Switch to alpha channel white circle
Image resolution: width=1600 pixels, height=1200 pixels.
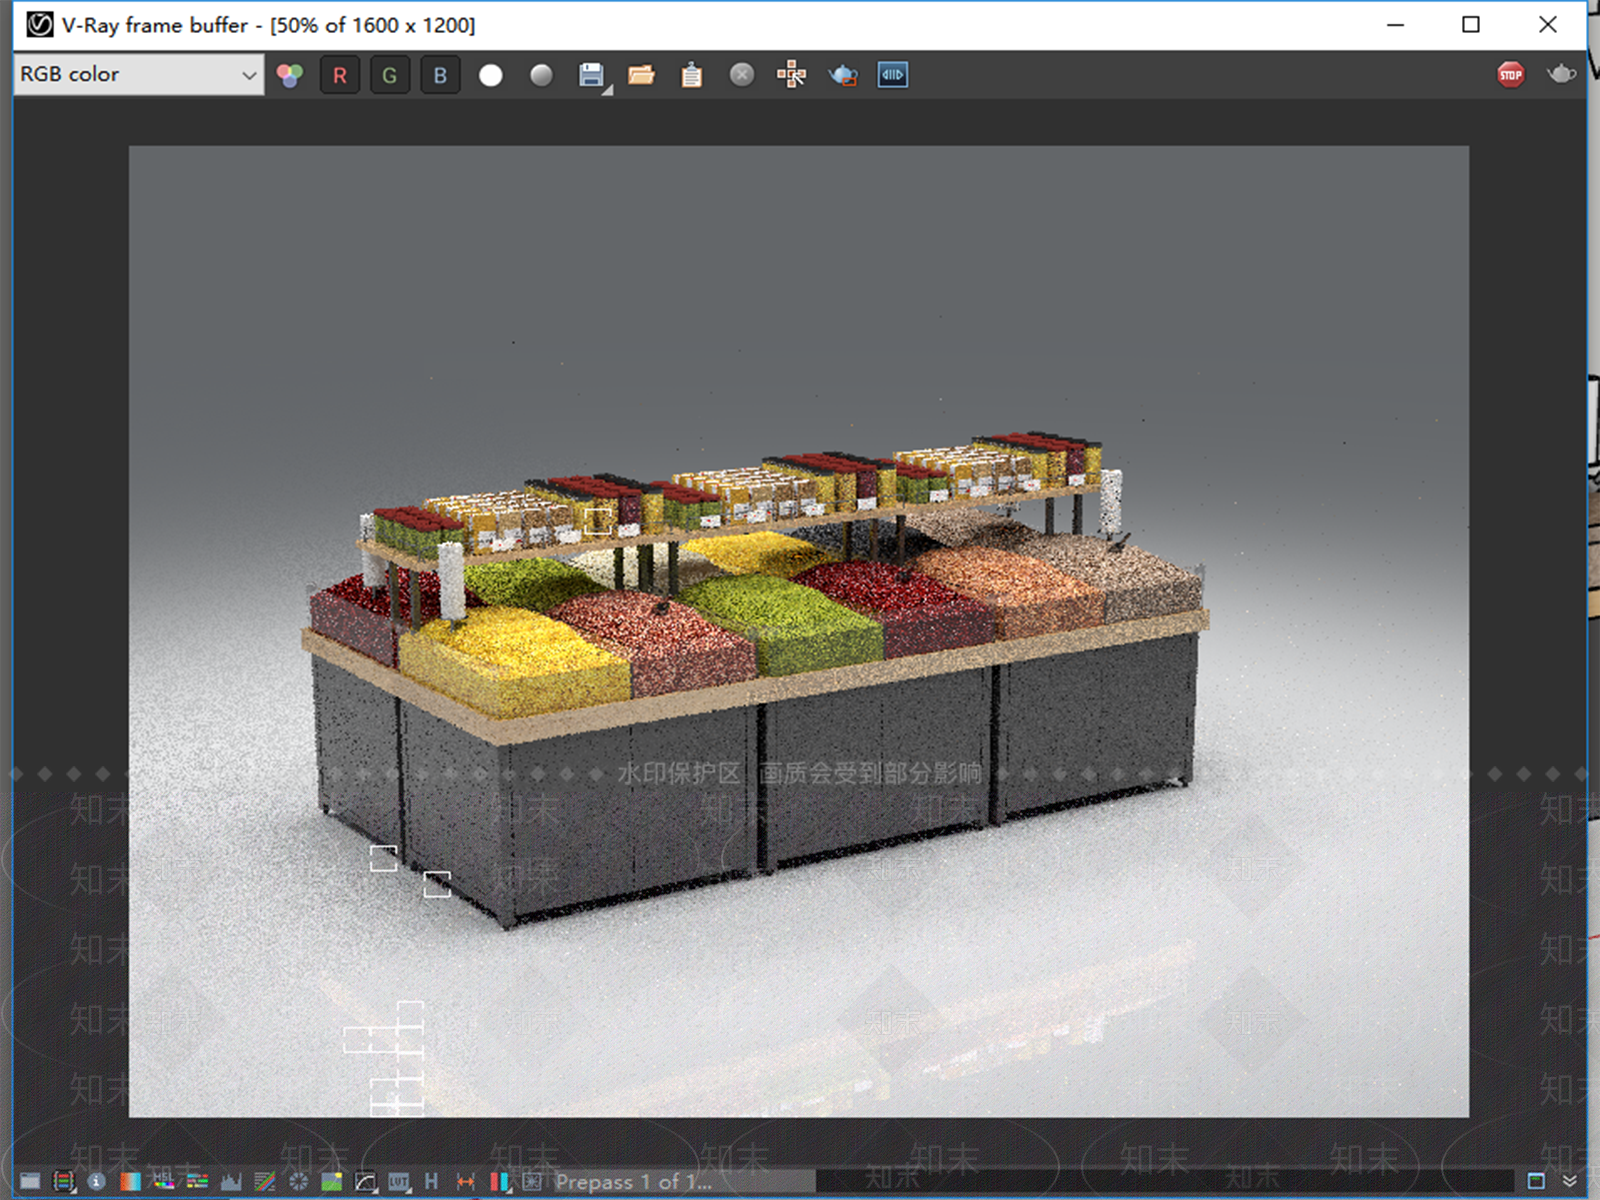coord(491,75)
